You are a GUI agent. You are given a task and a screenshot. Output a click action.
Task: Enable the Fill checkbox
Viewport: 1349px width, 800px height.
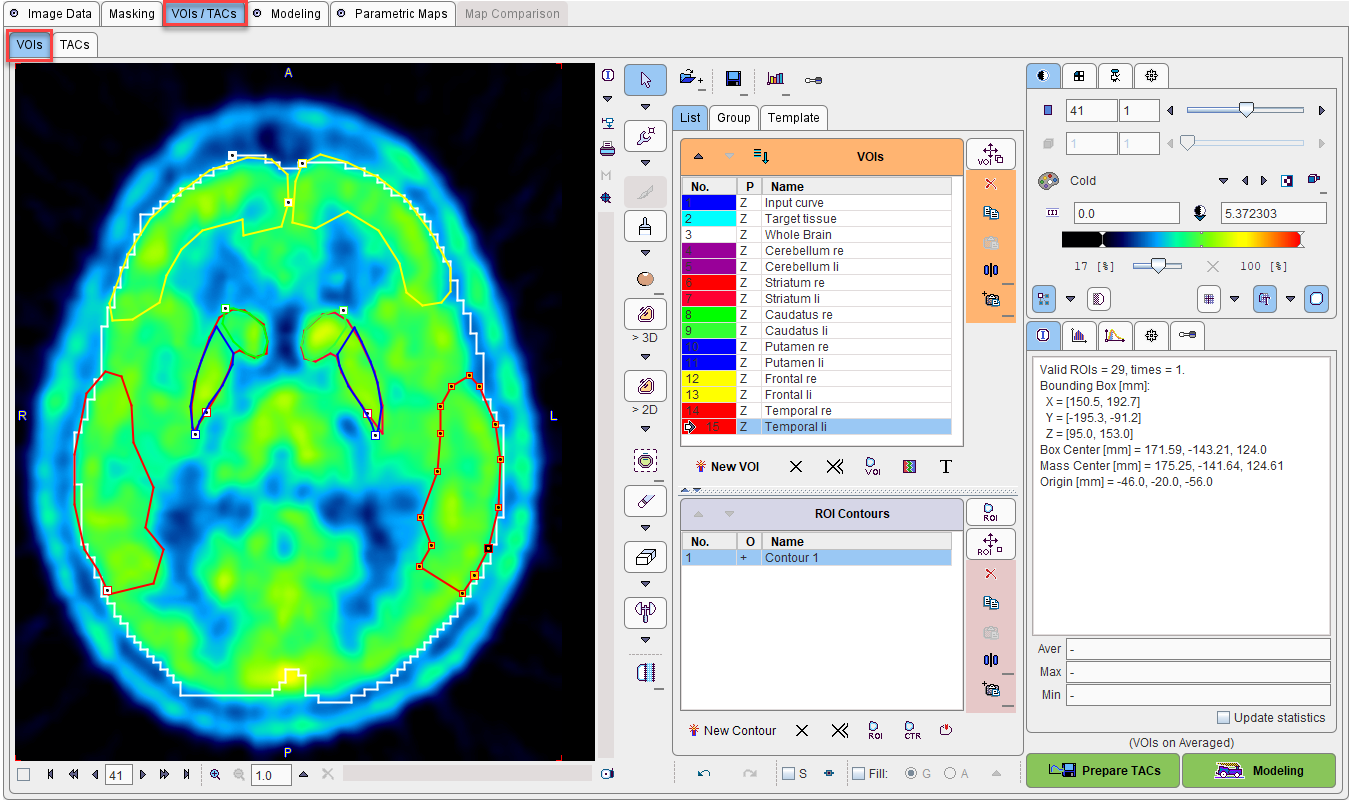point(858,772)
